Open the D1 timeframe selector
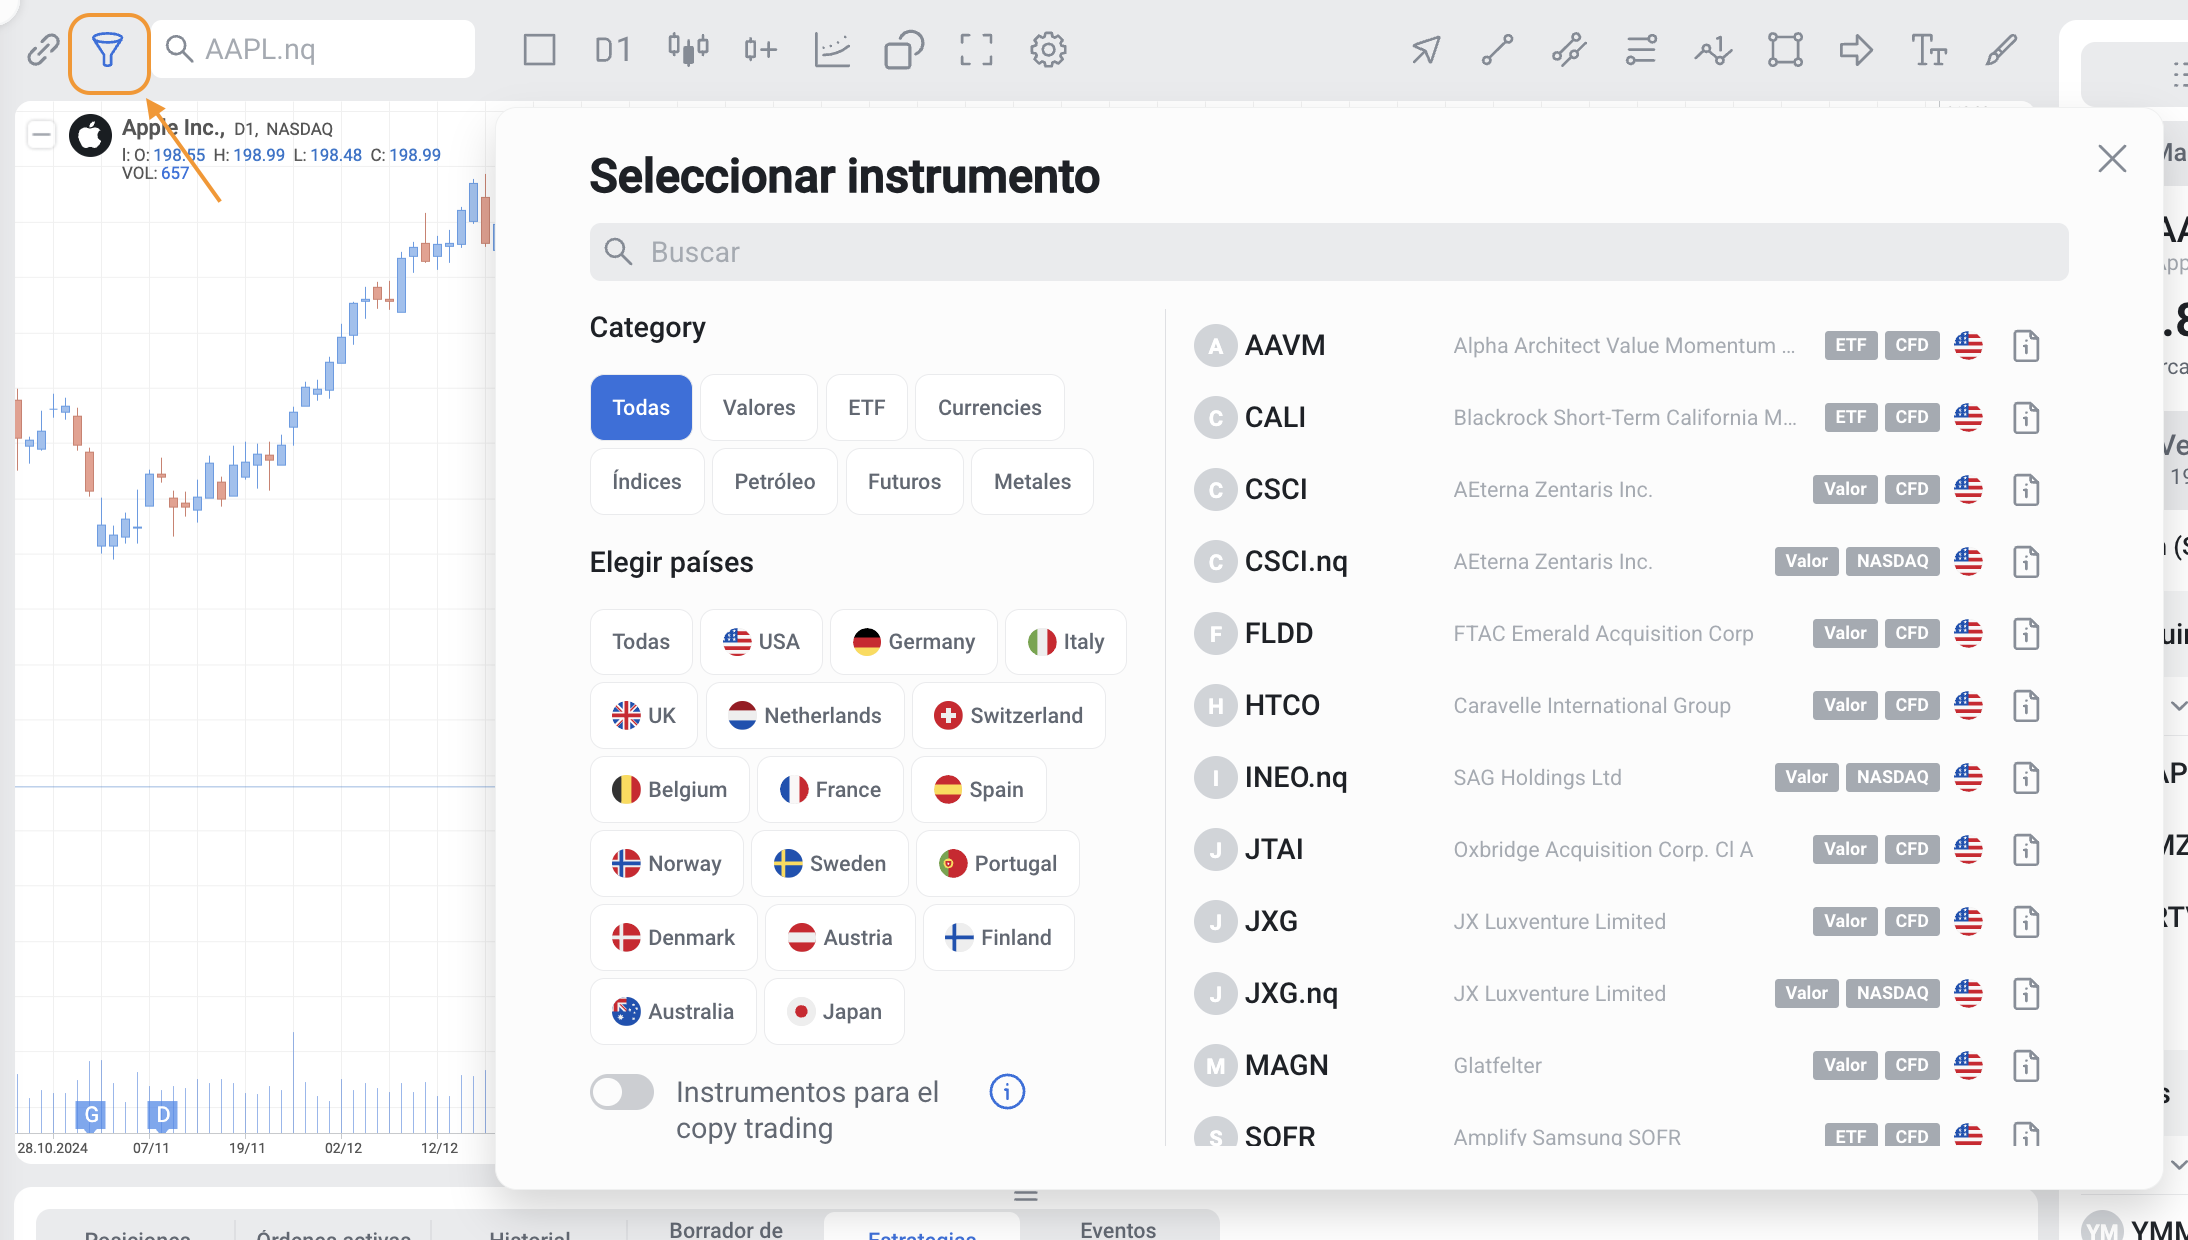This screenshot has height=1240, width=2188. pos(612,50)
